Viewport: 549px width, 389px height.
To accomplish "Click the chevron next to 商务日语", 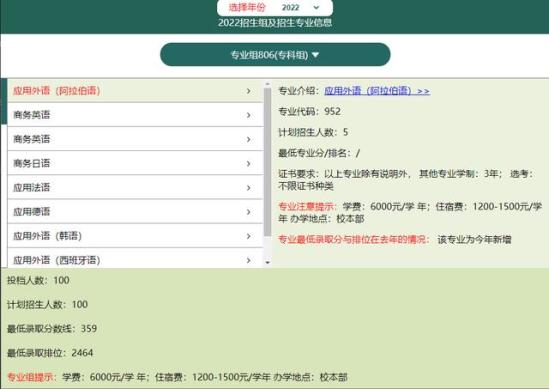I will coord(249,164).
